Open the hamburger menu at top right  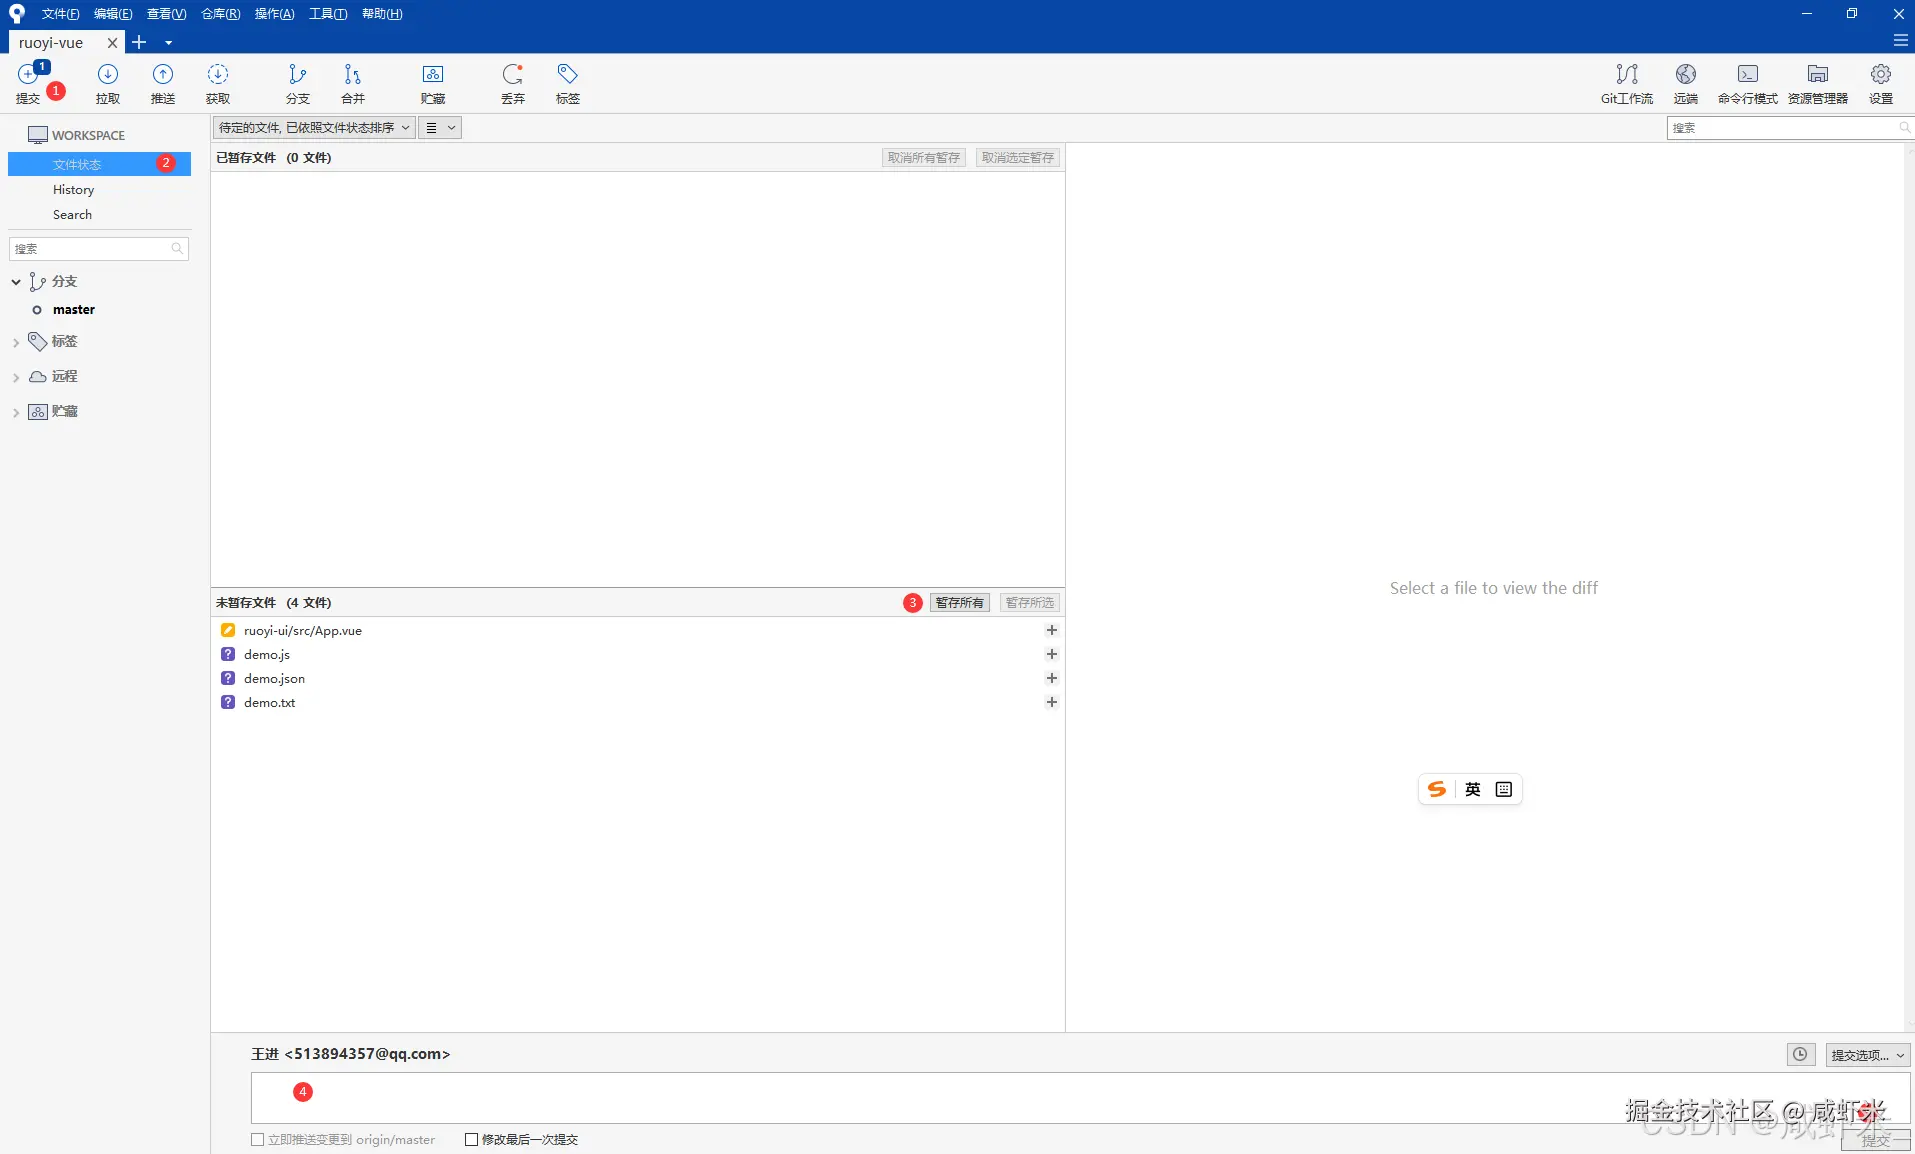pyautogui.click(x=1900, y=41)
